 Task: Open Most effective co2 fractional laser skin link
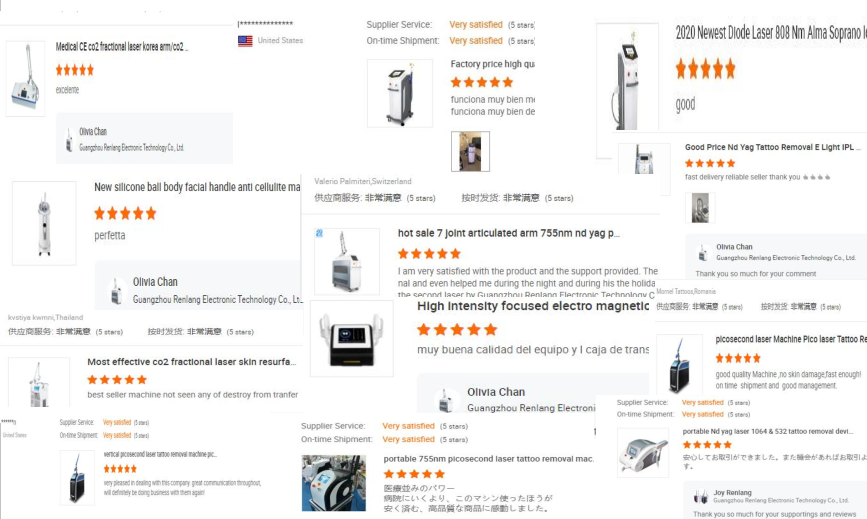pos(191,362)
